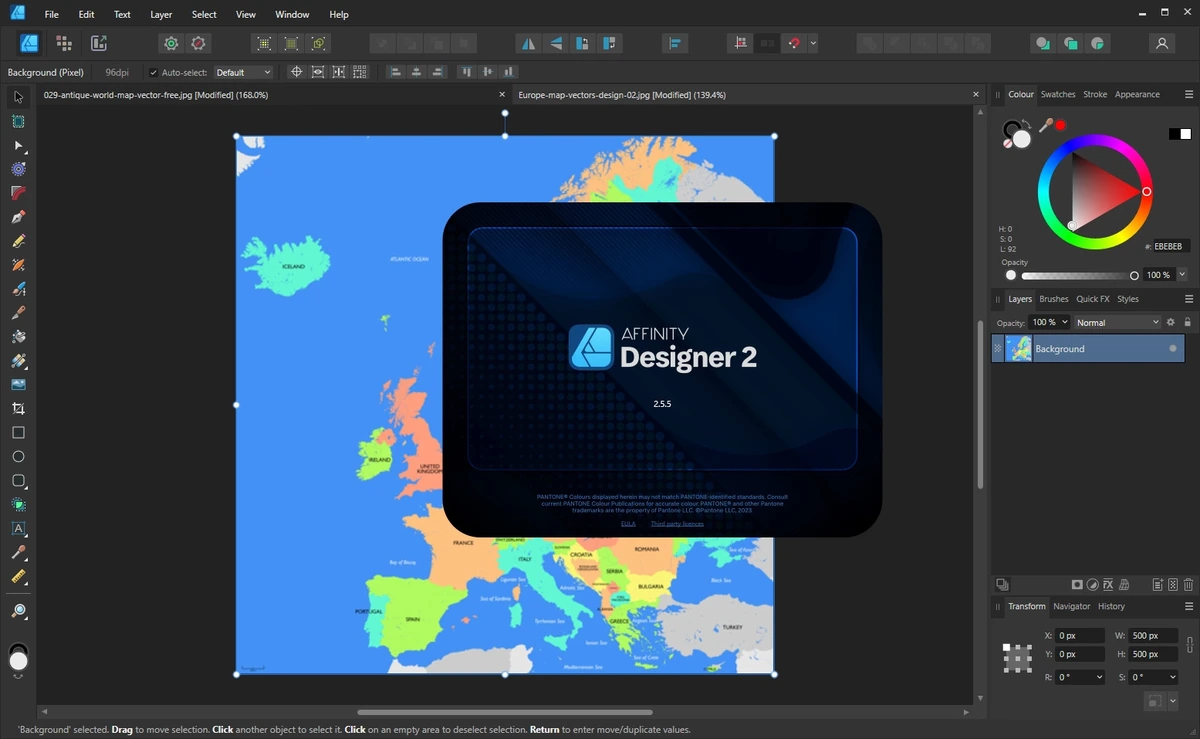Select the Move tool
Image resolution: width=1200 pixels, height=739 pixels.
18,97
